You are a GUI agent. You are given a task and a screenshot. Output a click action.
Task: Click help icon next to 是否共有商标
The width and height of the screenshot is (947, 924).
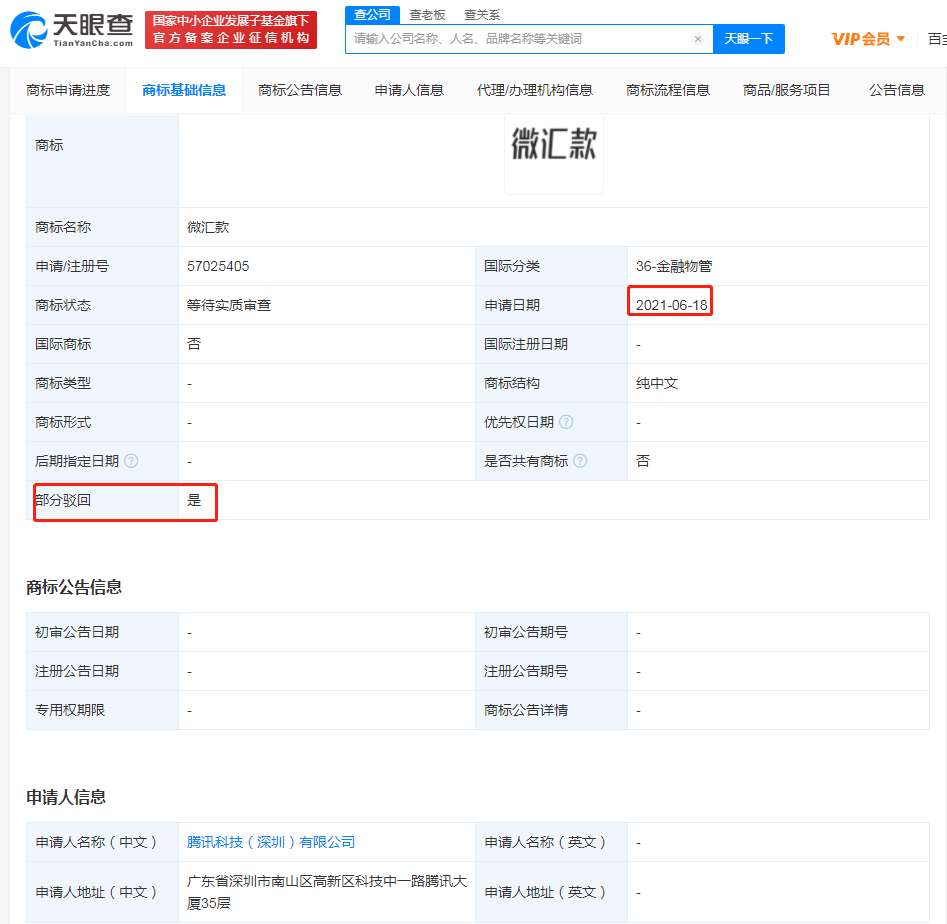click(580, 461)
